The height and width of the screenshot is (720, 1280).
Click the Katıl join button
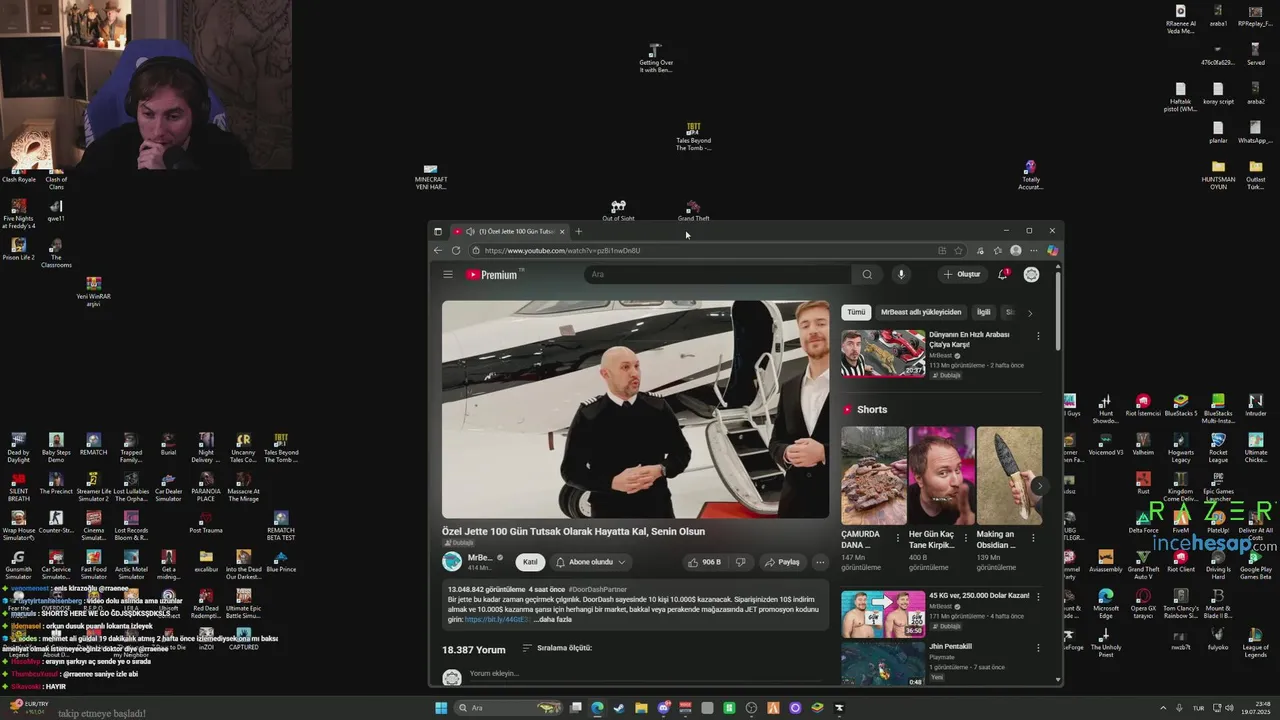click(530, 562)
